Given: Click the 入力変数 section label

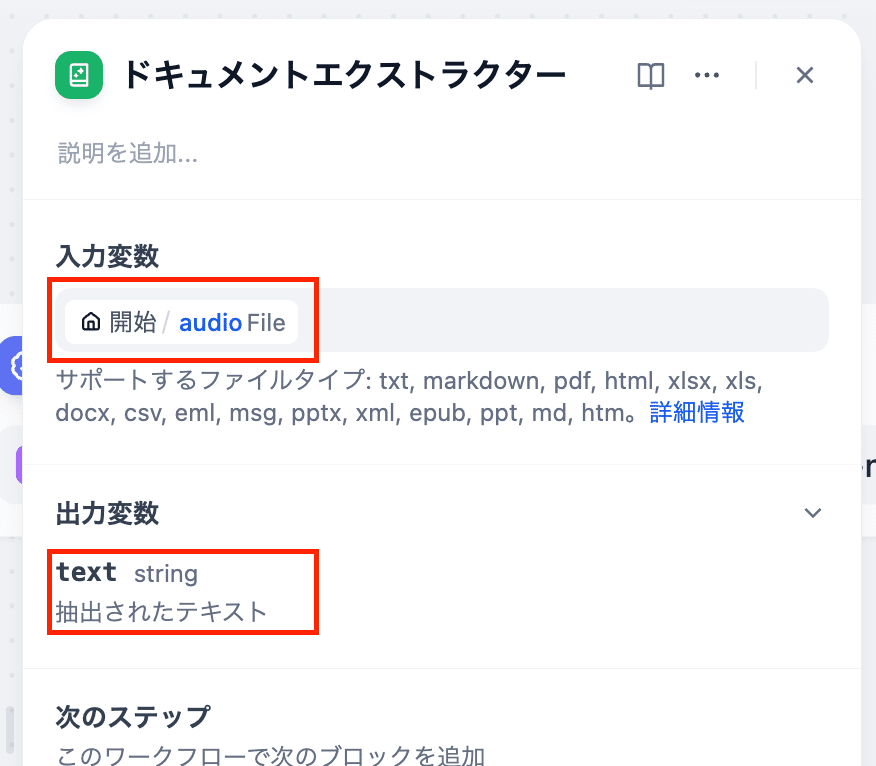Looking at the screenshot, I should click(x=108, y=256).
